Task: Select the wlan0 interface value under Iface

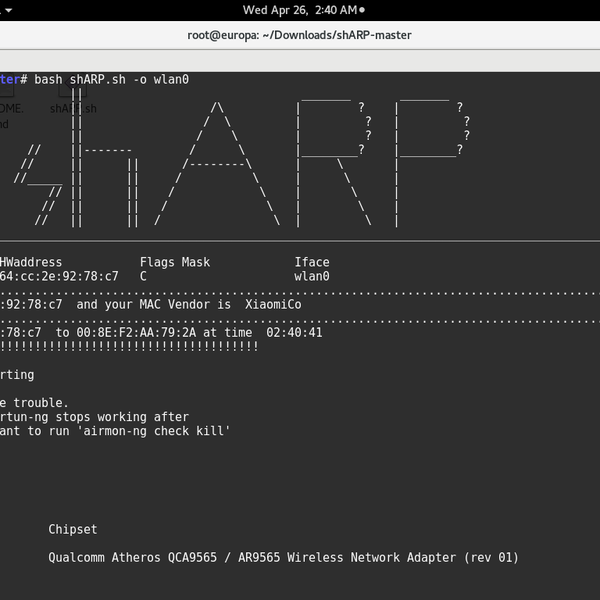Action: click(312, 276)
